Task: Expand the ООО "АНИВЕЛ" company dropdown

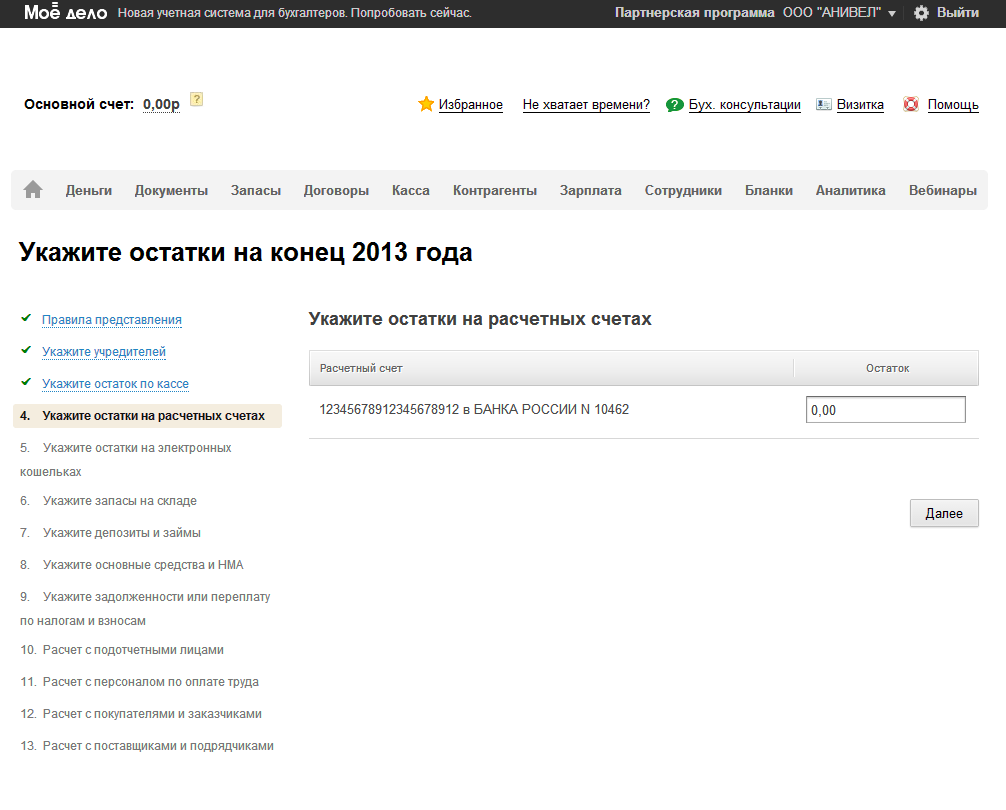Action: pyautogui.click(x=891, y=14)
